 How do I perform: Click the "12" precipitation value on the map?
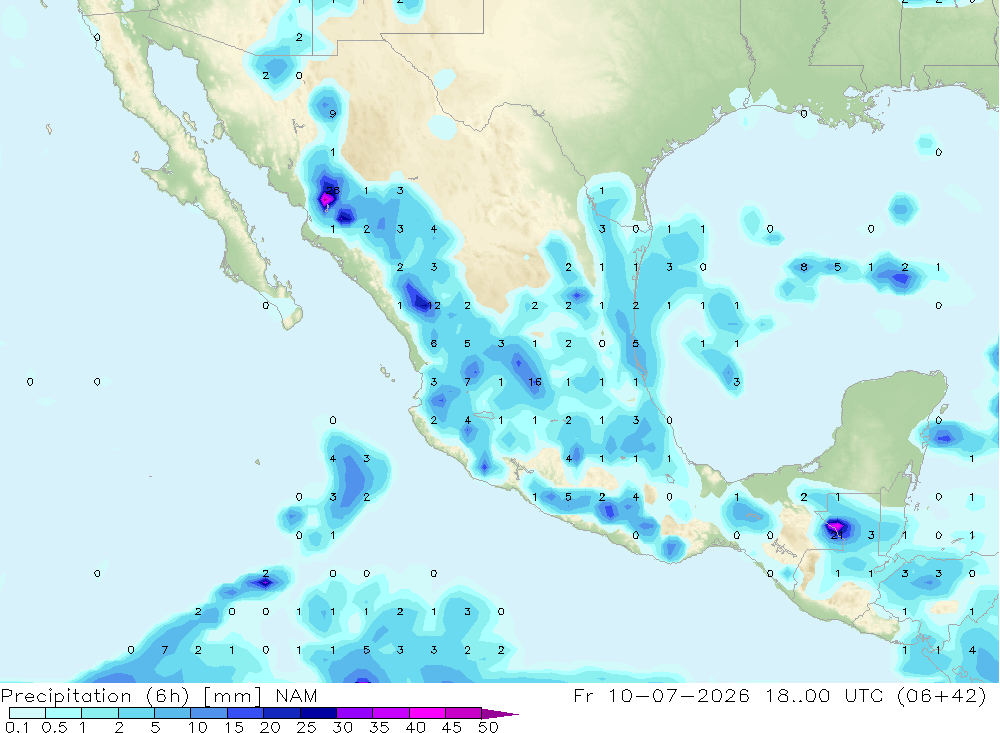pyautogui.click(x=434, y=306)
